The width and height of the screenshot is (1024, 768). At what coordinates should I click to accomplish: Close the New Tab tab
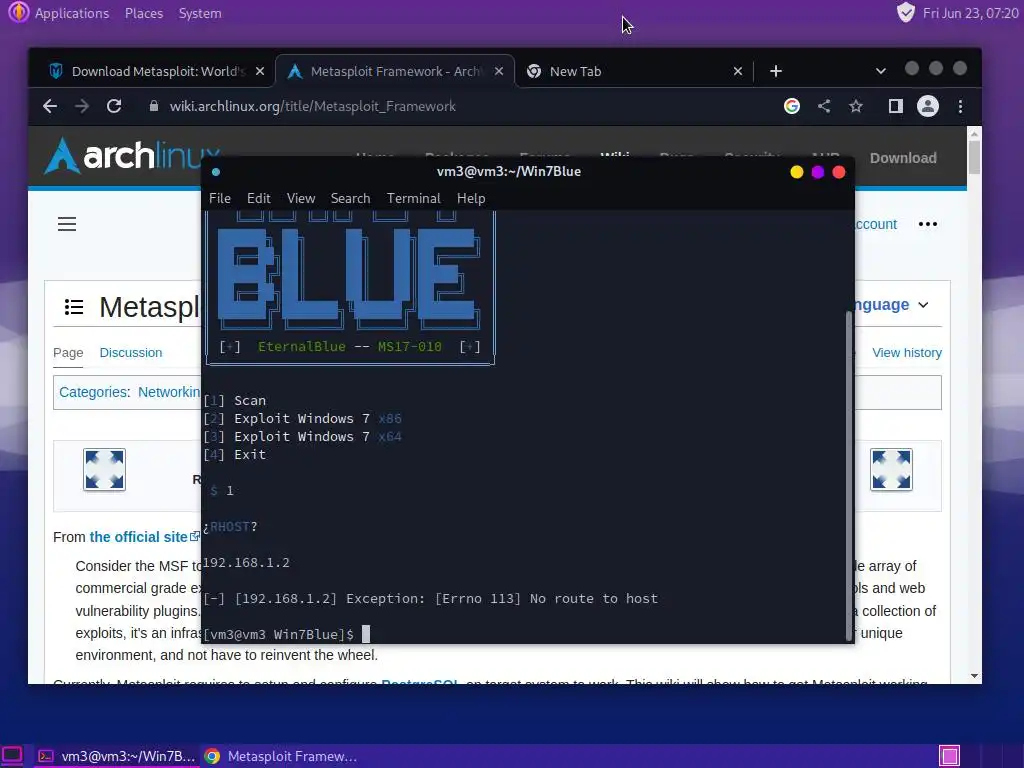[737, 71]
